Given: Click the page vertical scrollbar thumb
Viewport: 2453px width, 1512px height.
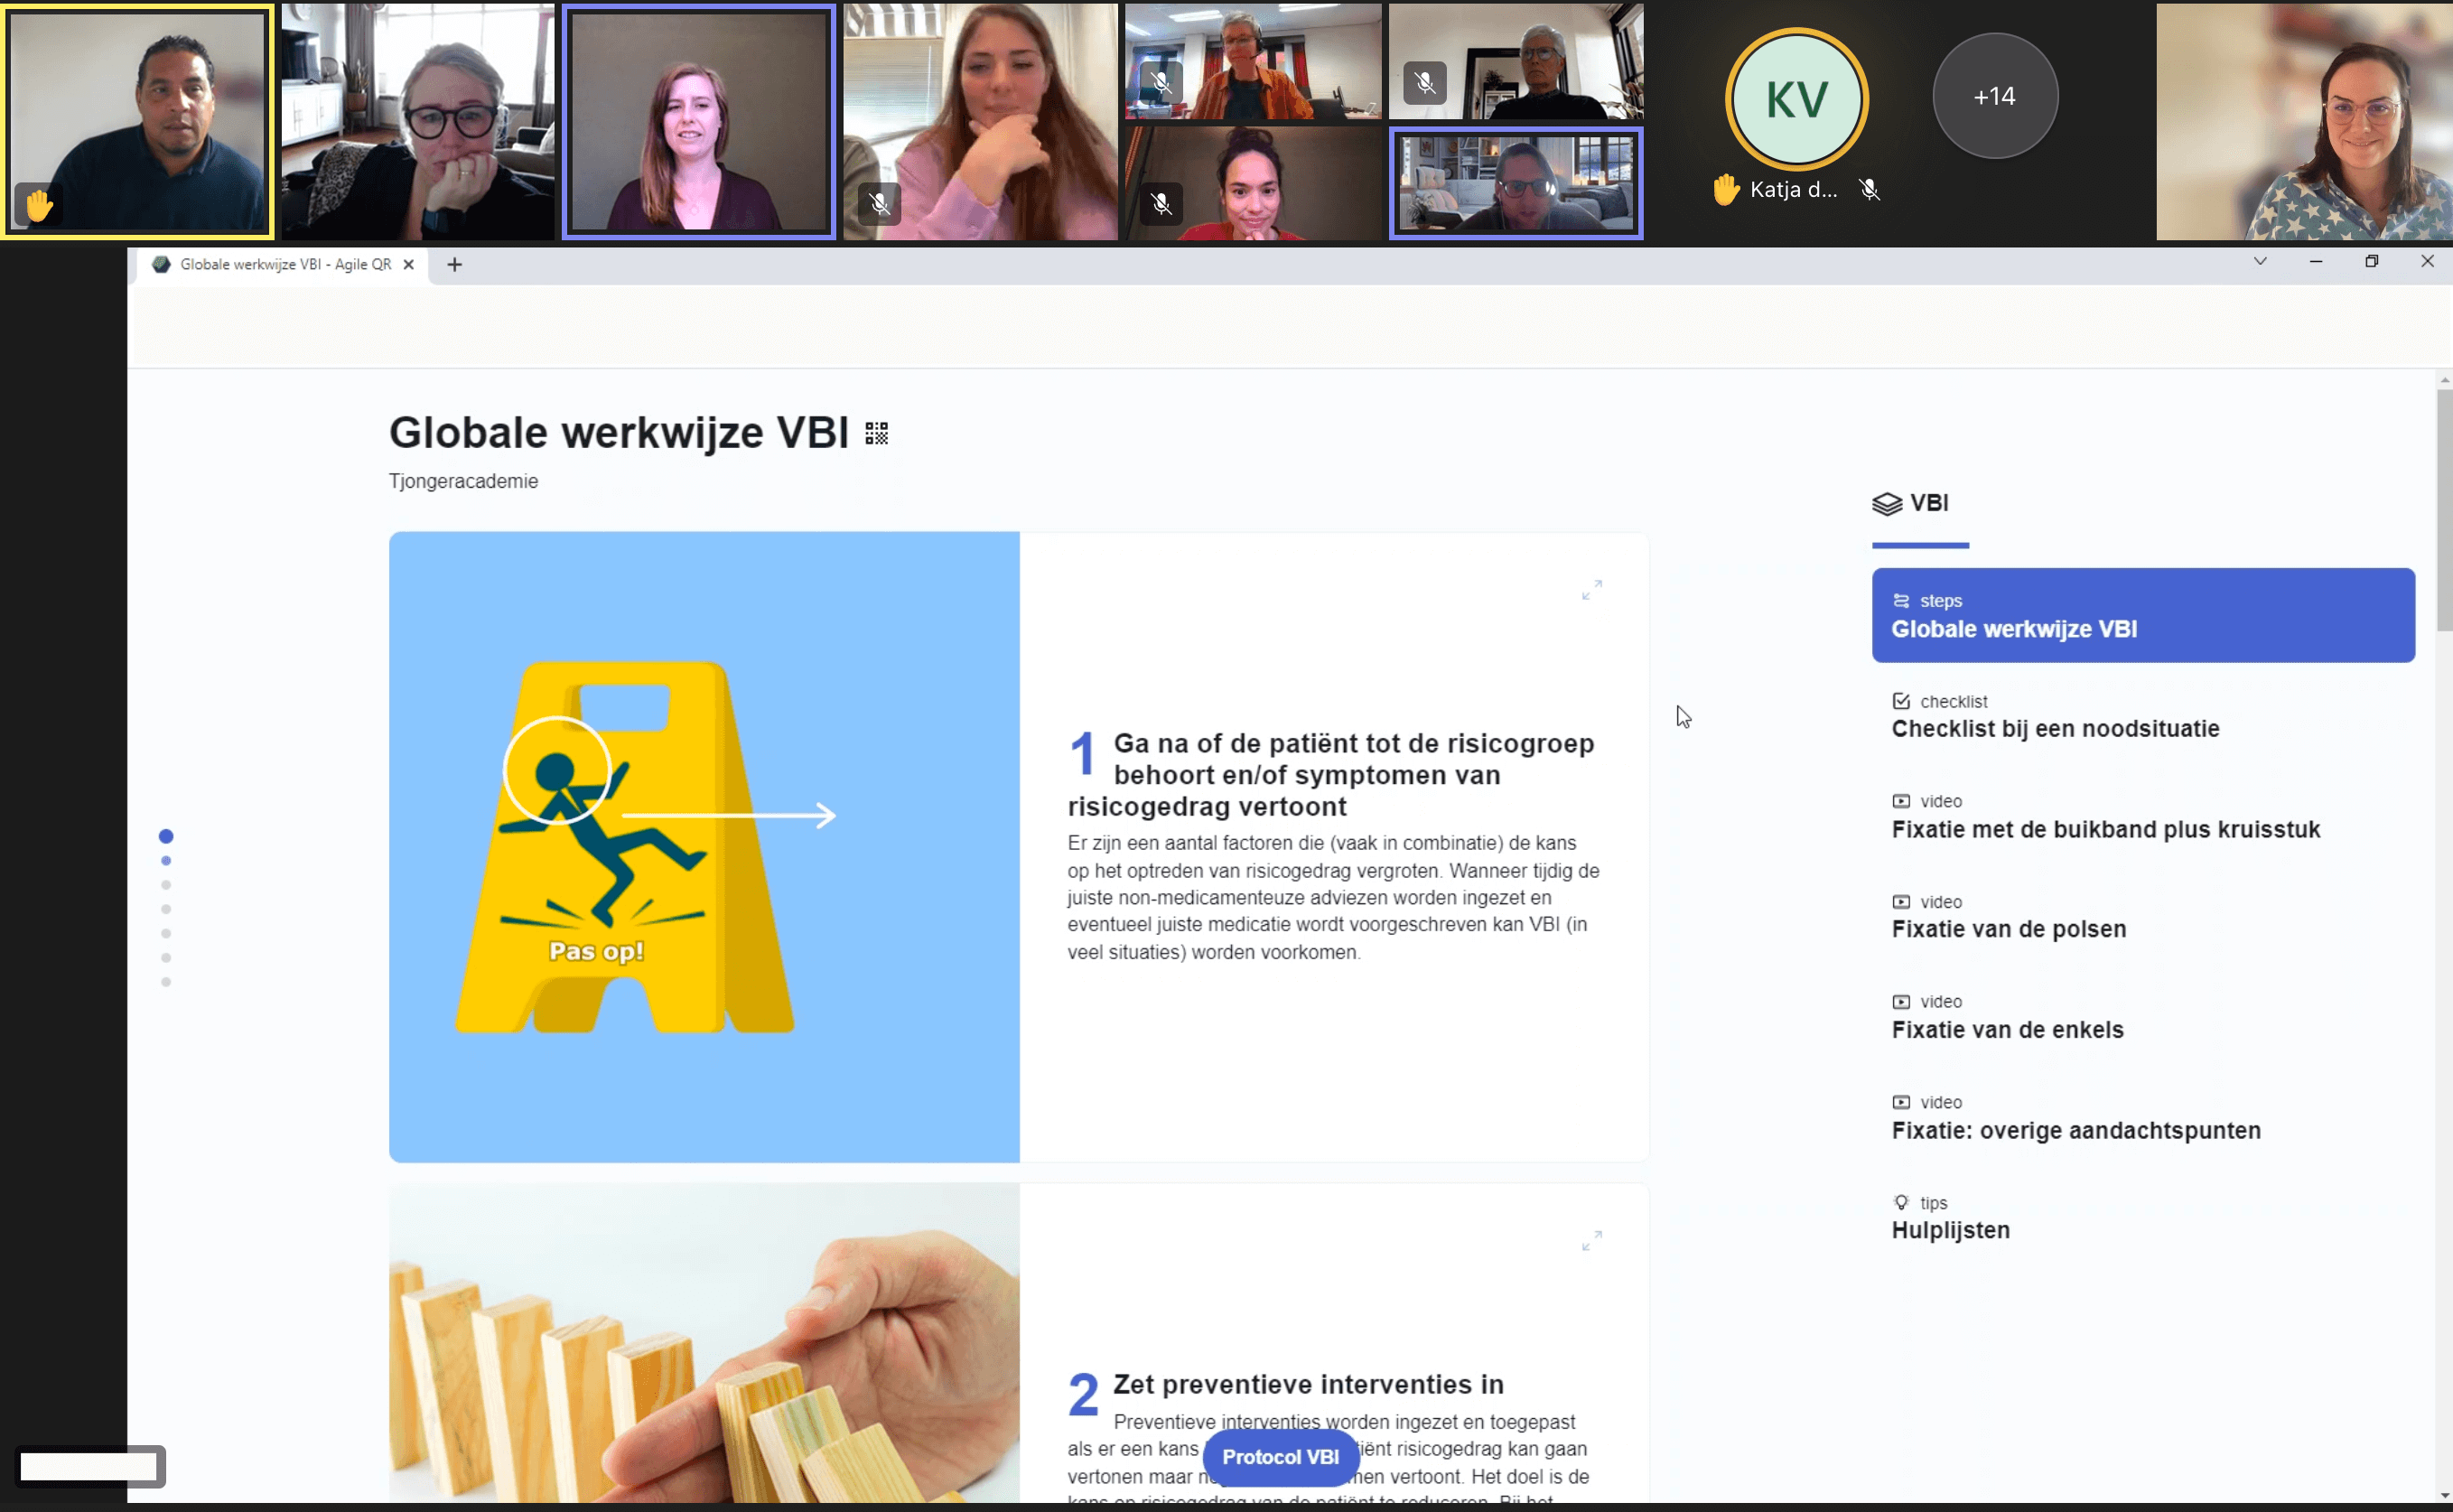Looking at the screenshot, I should (2444, 510).
